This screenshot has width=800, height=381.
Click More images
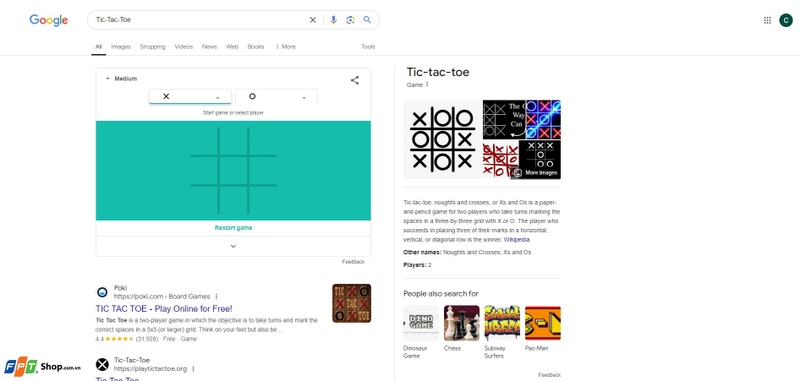(x=536, y=173)
